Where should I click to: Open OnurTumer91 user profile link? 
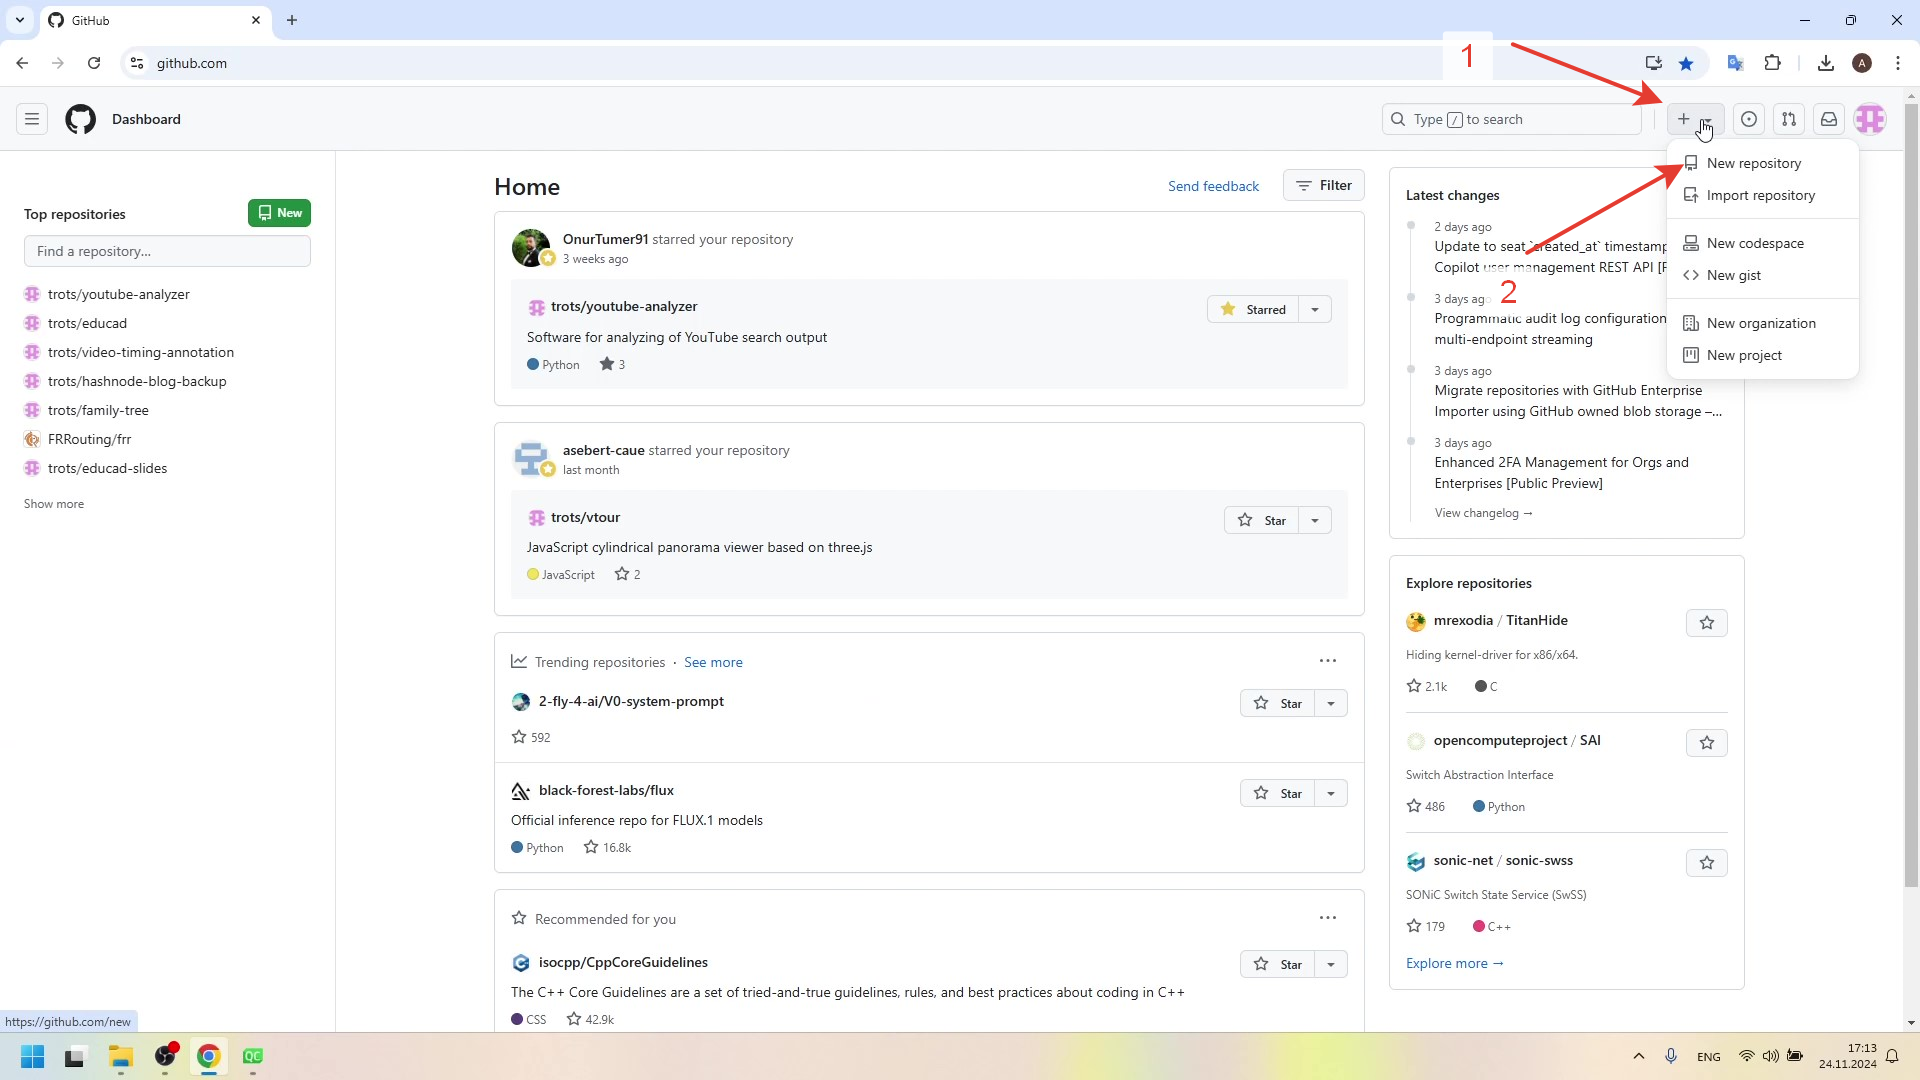pyautogui.click(x=605, y=239)
